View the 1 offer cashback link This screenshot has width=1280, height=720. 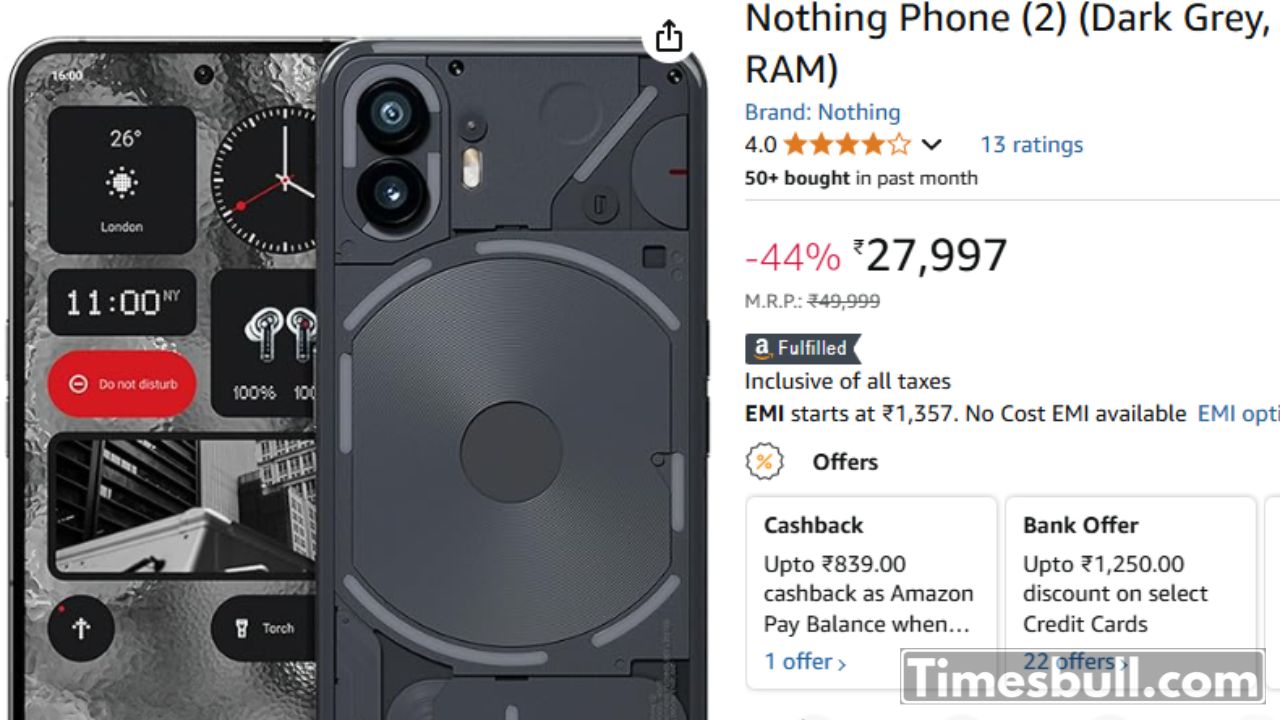click(805, 661)
